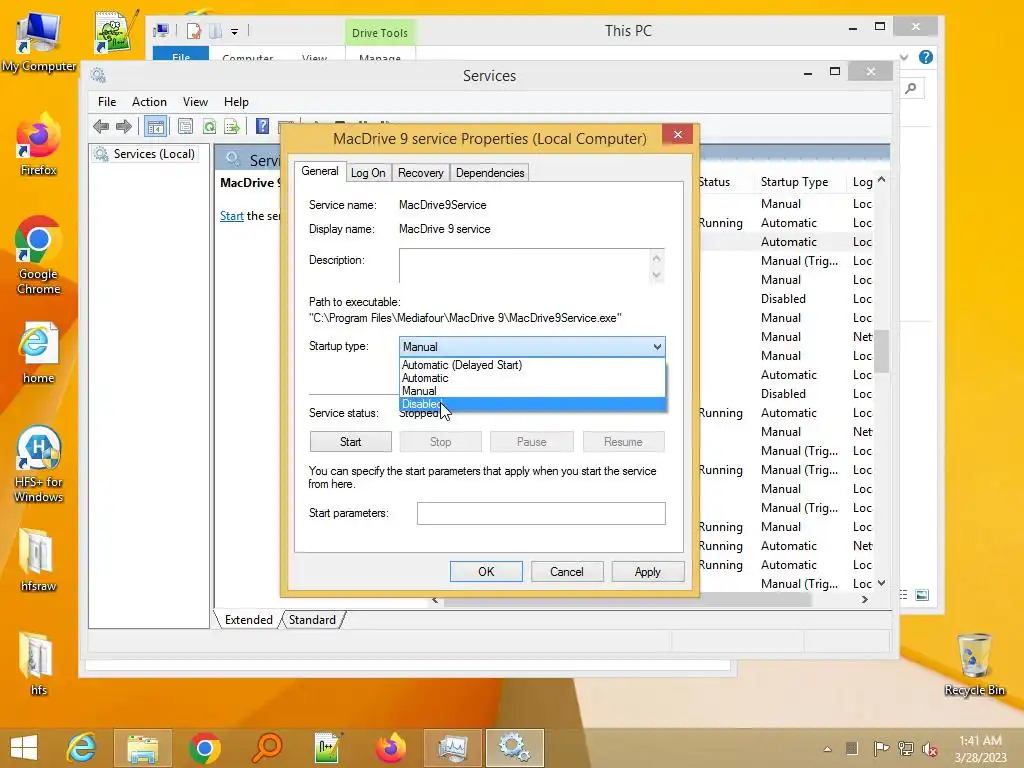Click the Properties quick access icon in This PC
Image resolution: width=1024 pixels, height=768 pixels.
[194, 31]
